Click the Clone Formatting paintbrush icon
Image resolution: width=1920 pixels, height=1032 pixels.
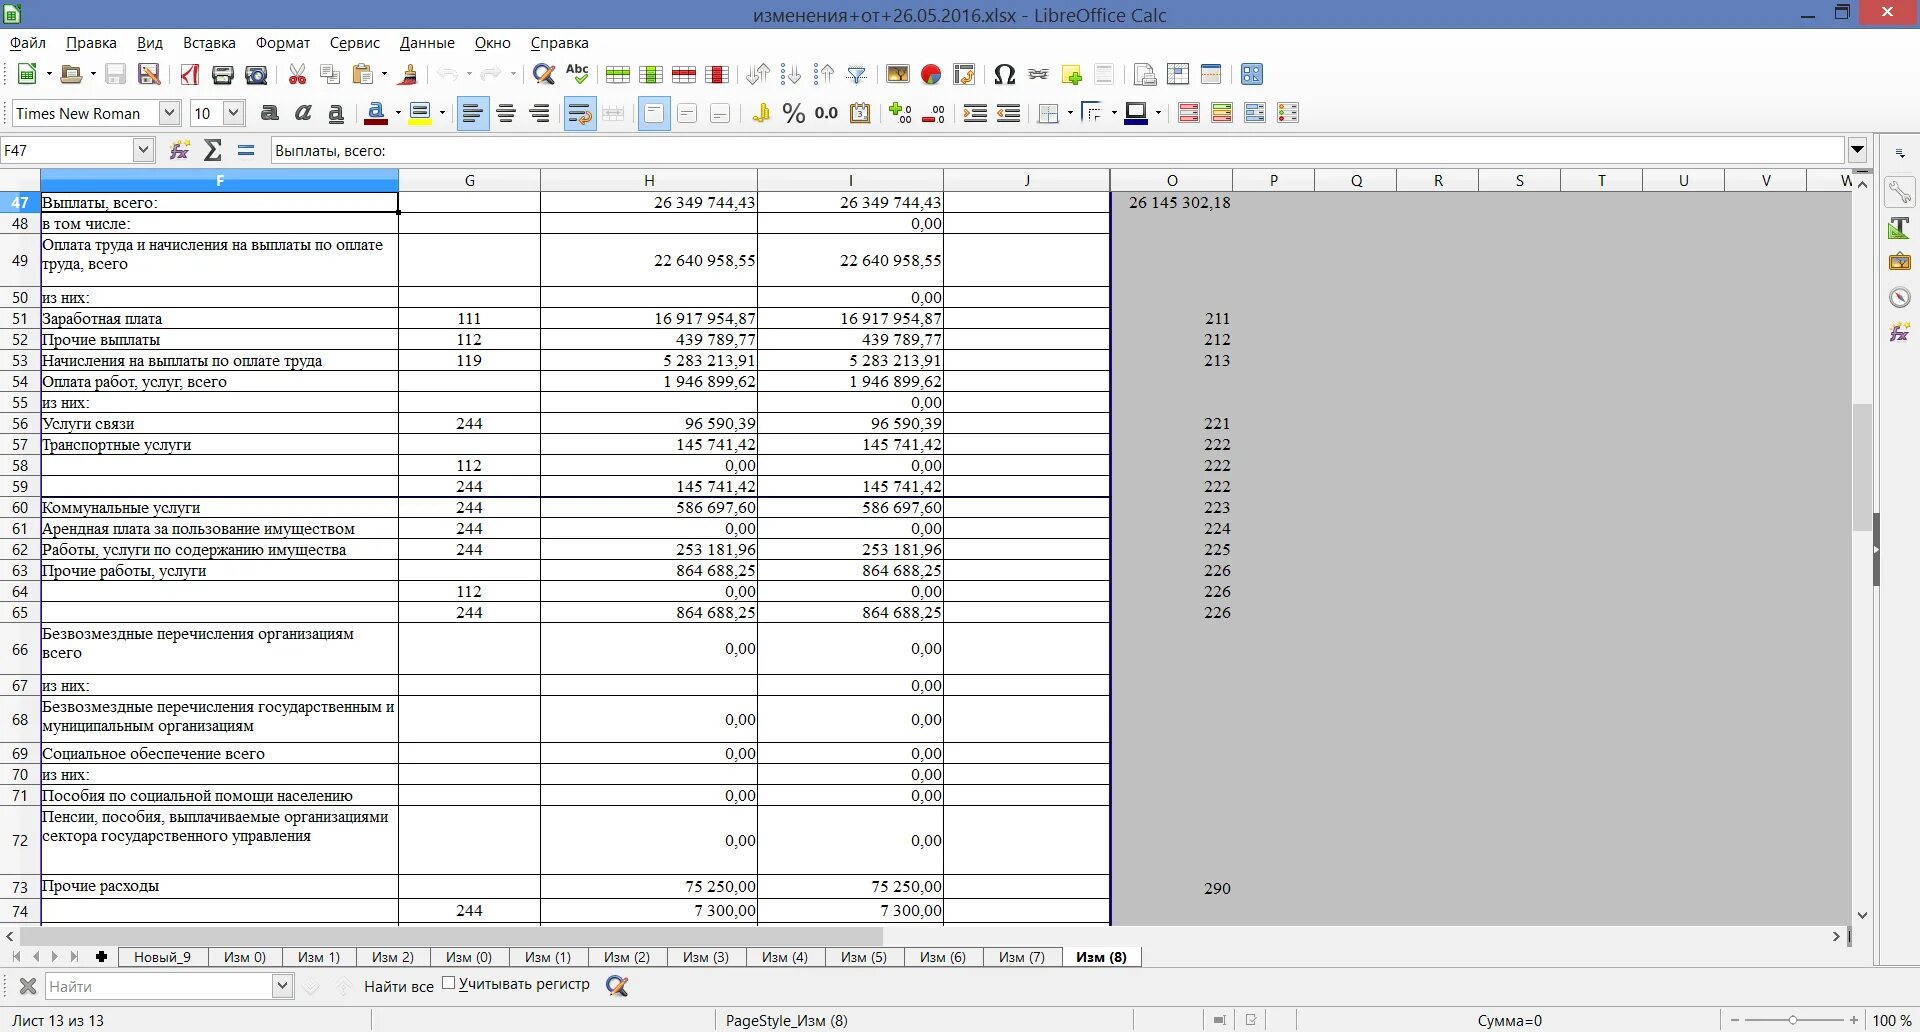pos(408,74)
